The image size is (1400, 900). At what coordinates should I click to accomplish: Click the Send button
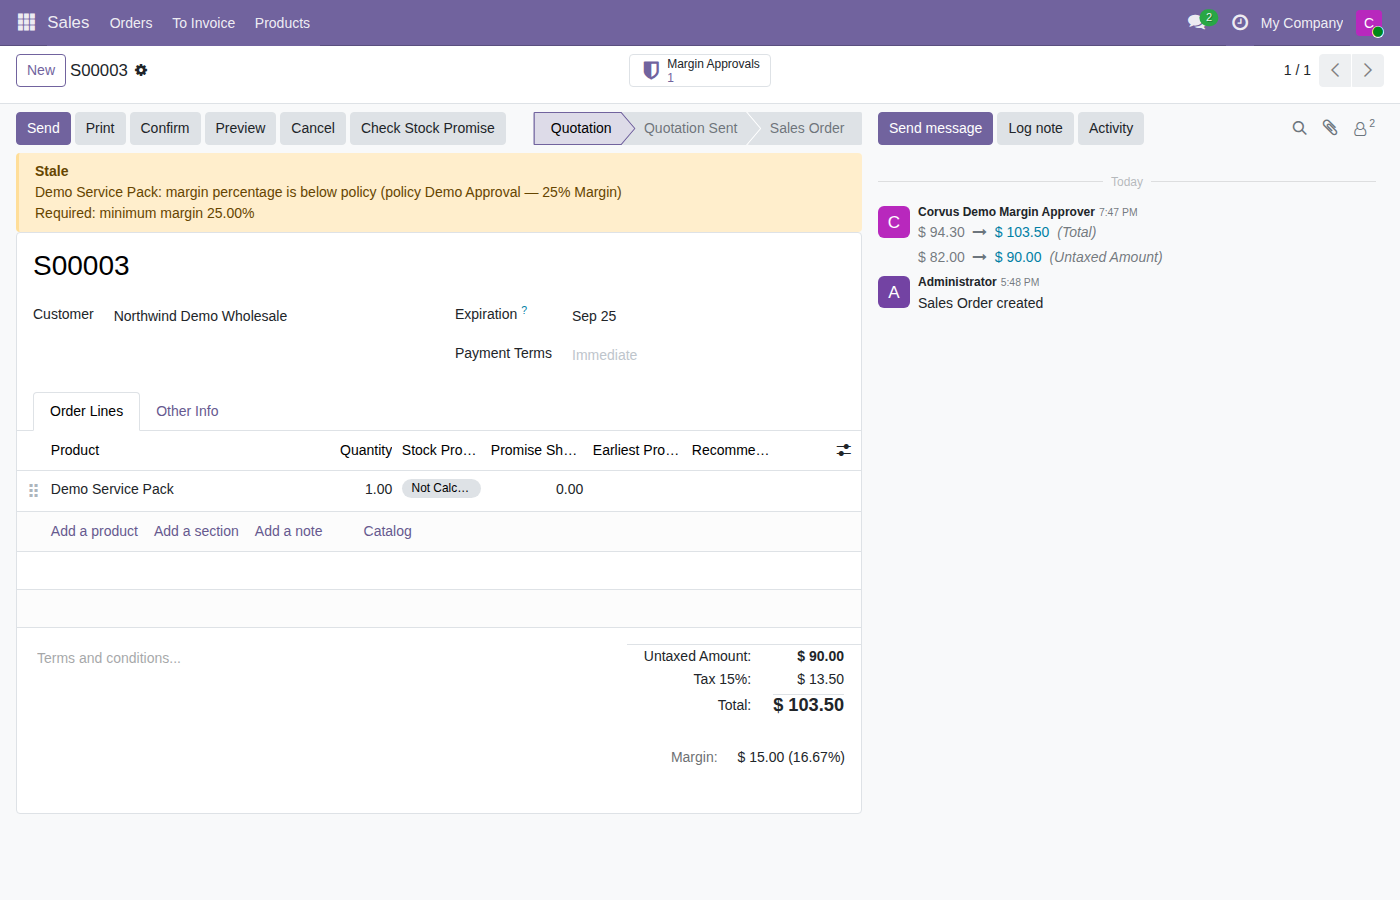click(x=43, y=128)
